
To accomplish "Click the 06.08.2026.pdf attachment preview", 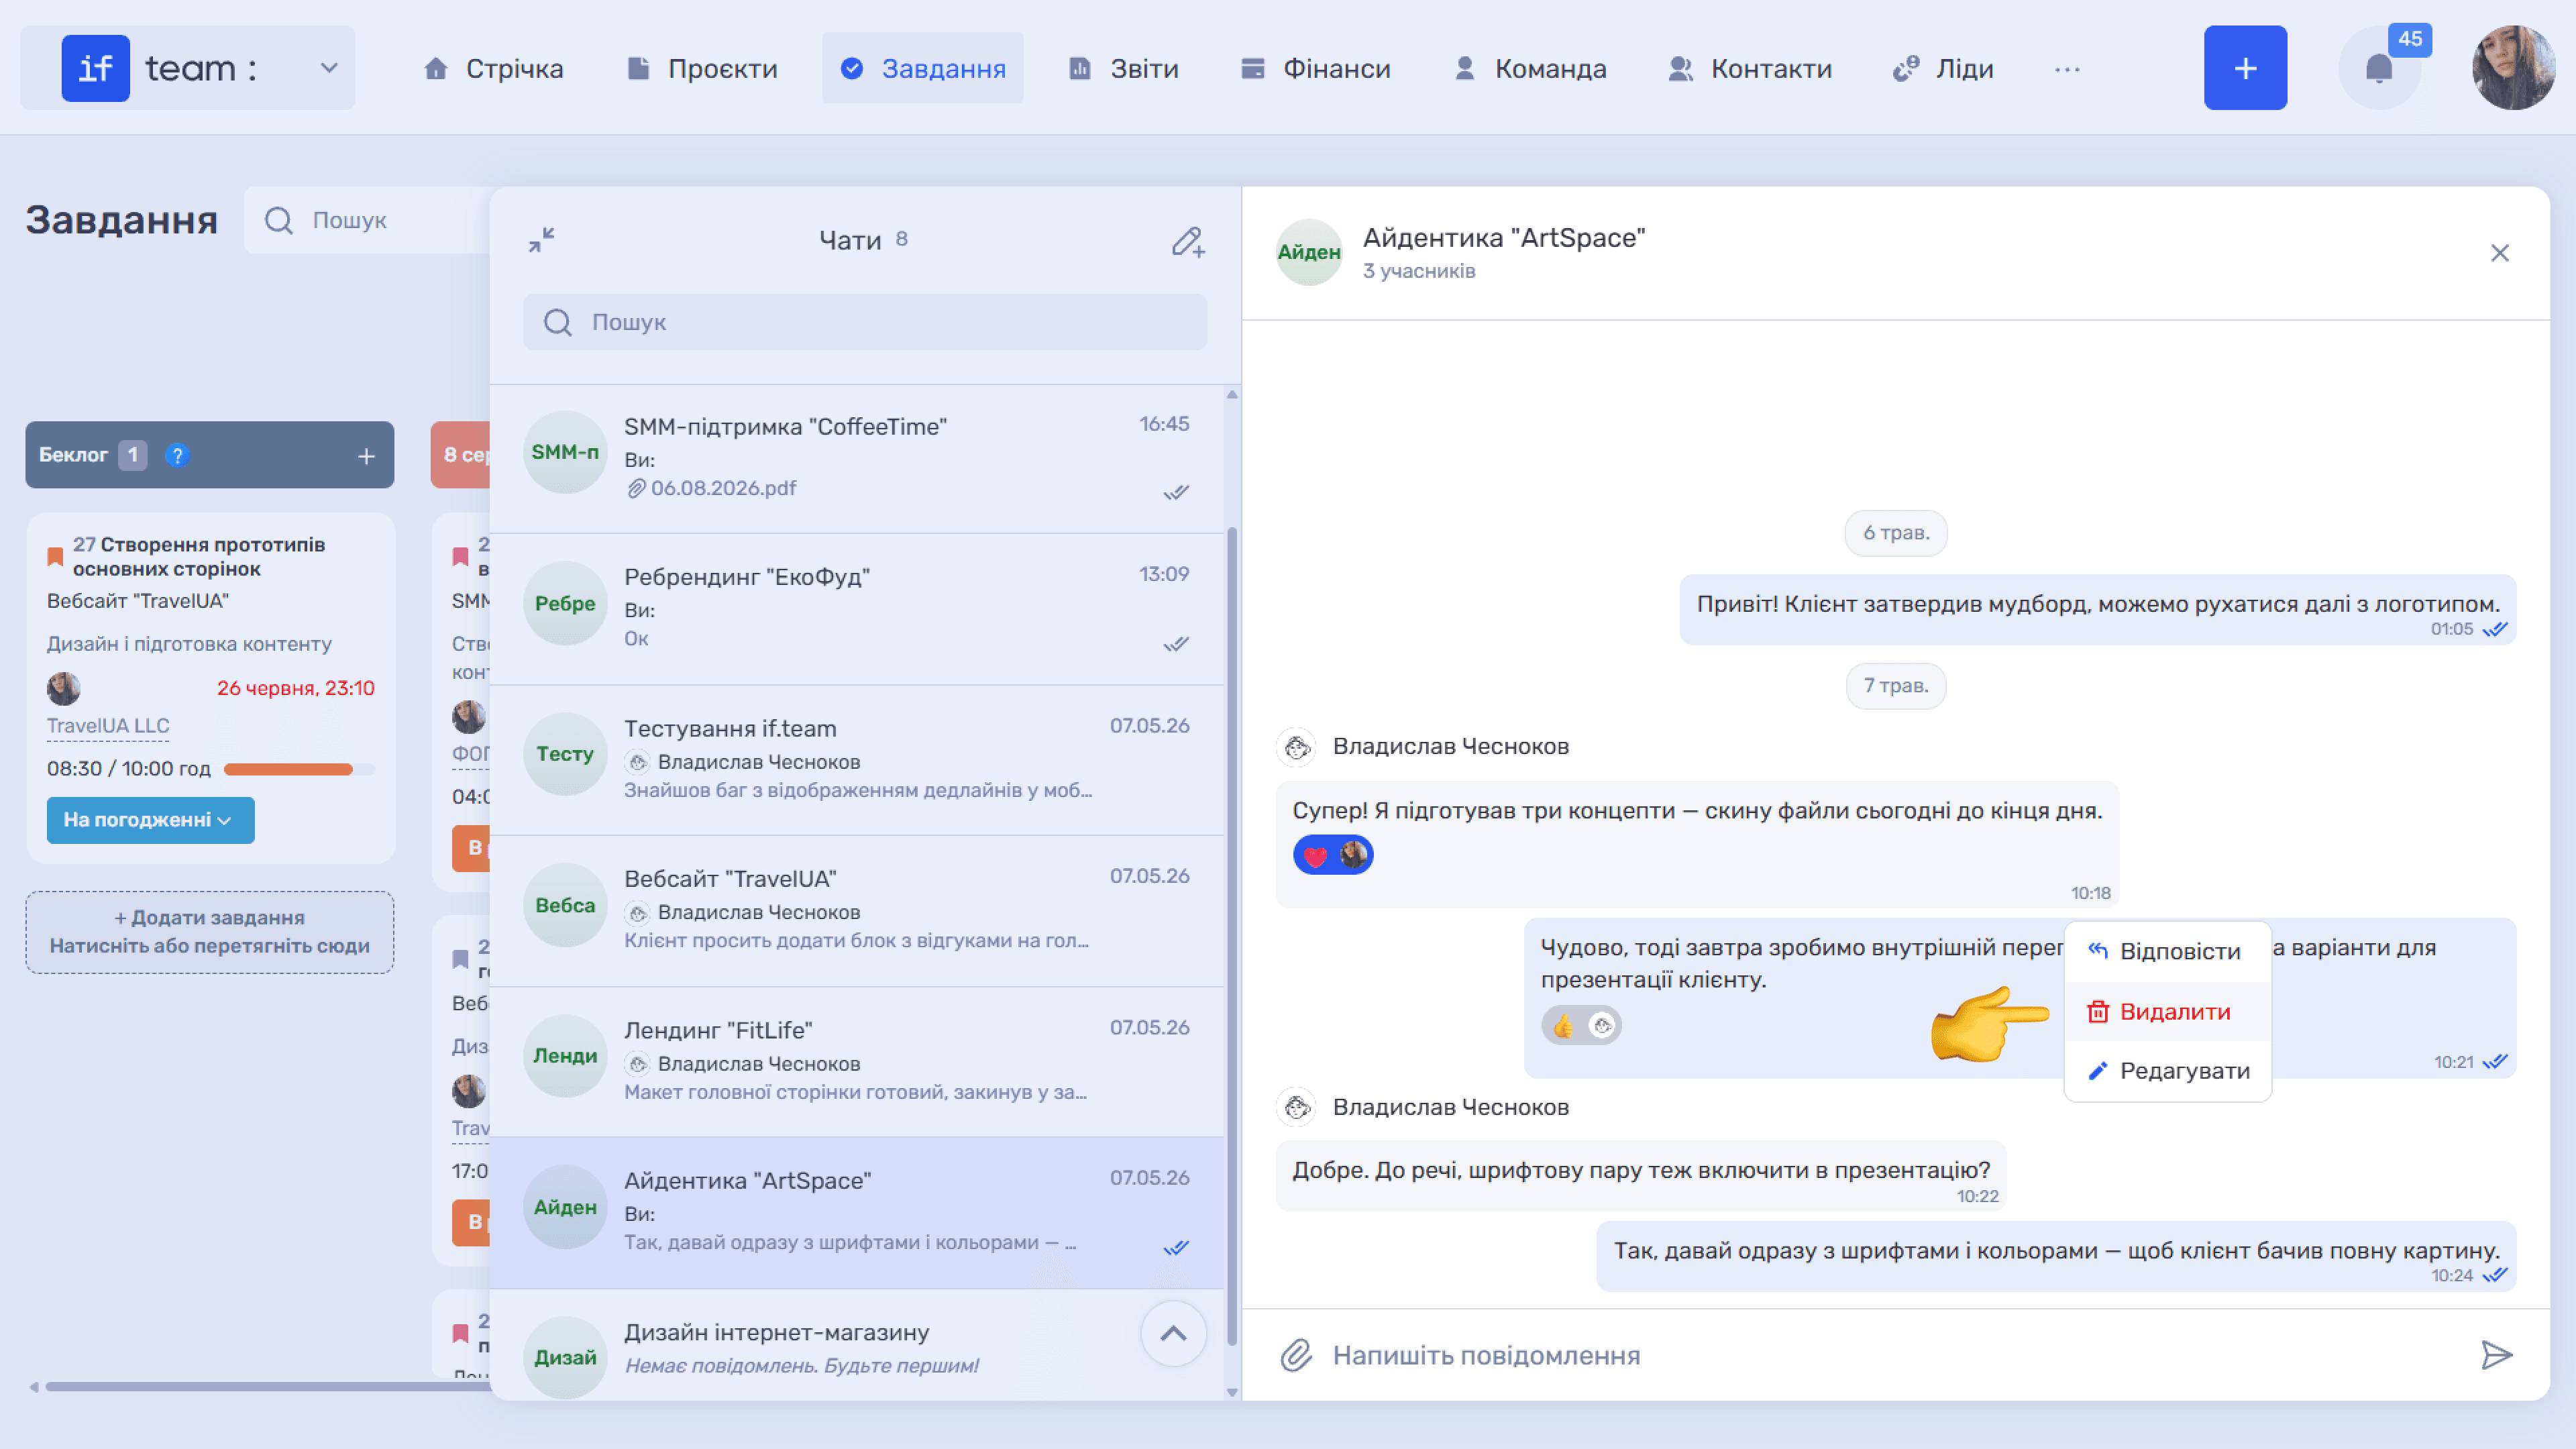I will click(712, 488).
